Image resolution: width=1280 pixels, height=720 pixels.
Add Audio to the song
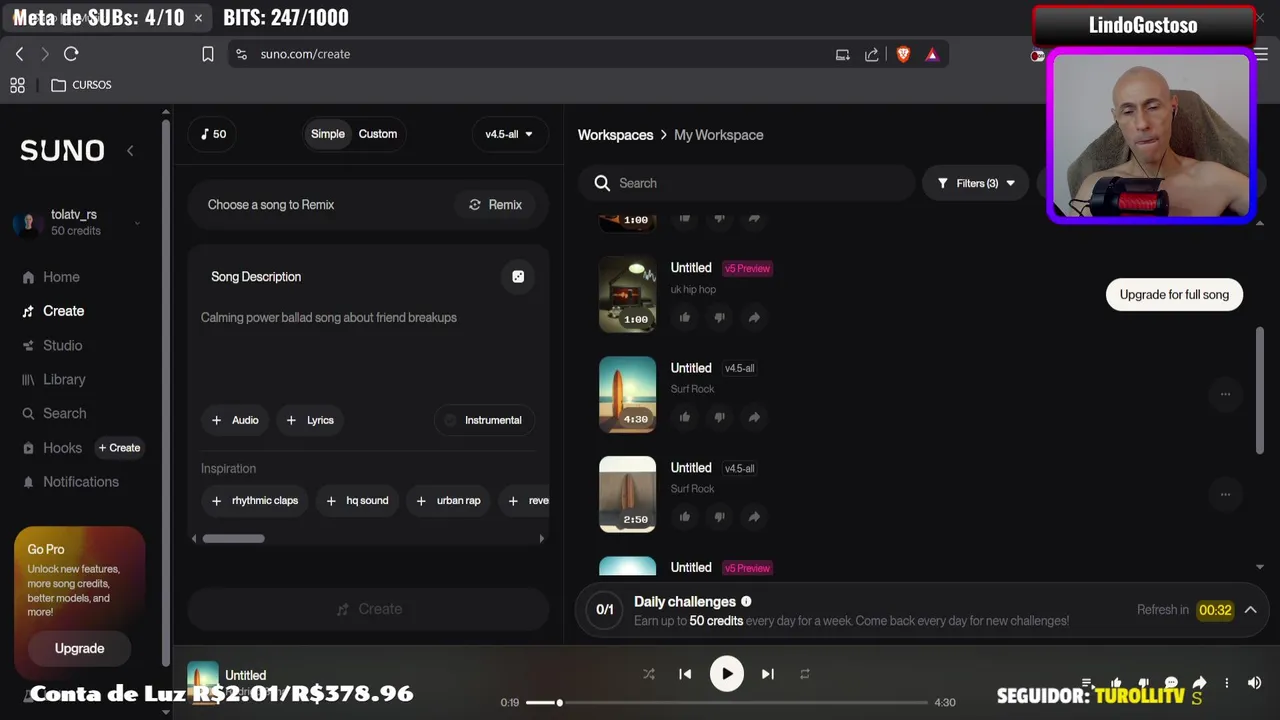pyautogui.click(x=235, y=420)
